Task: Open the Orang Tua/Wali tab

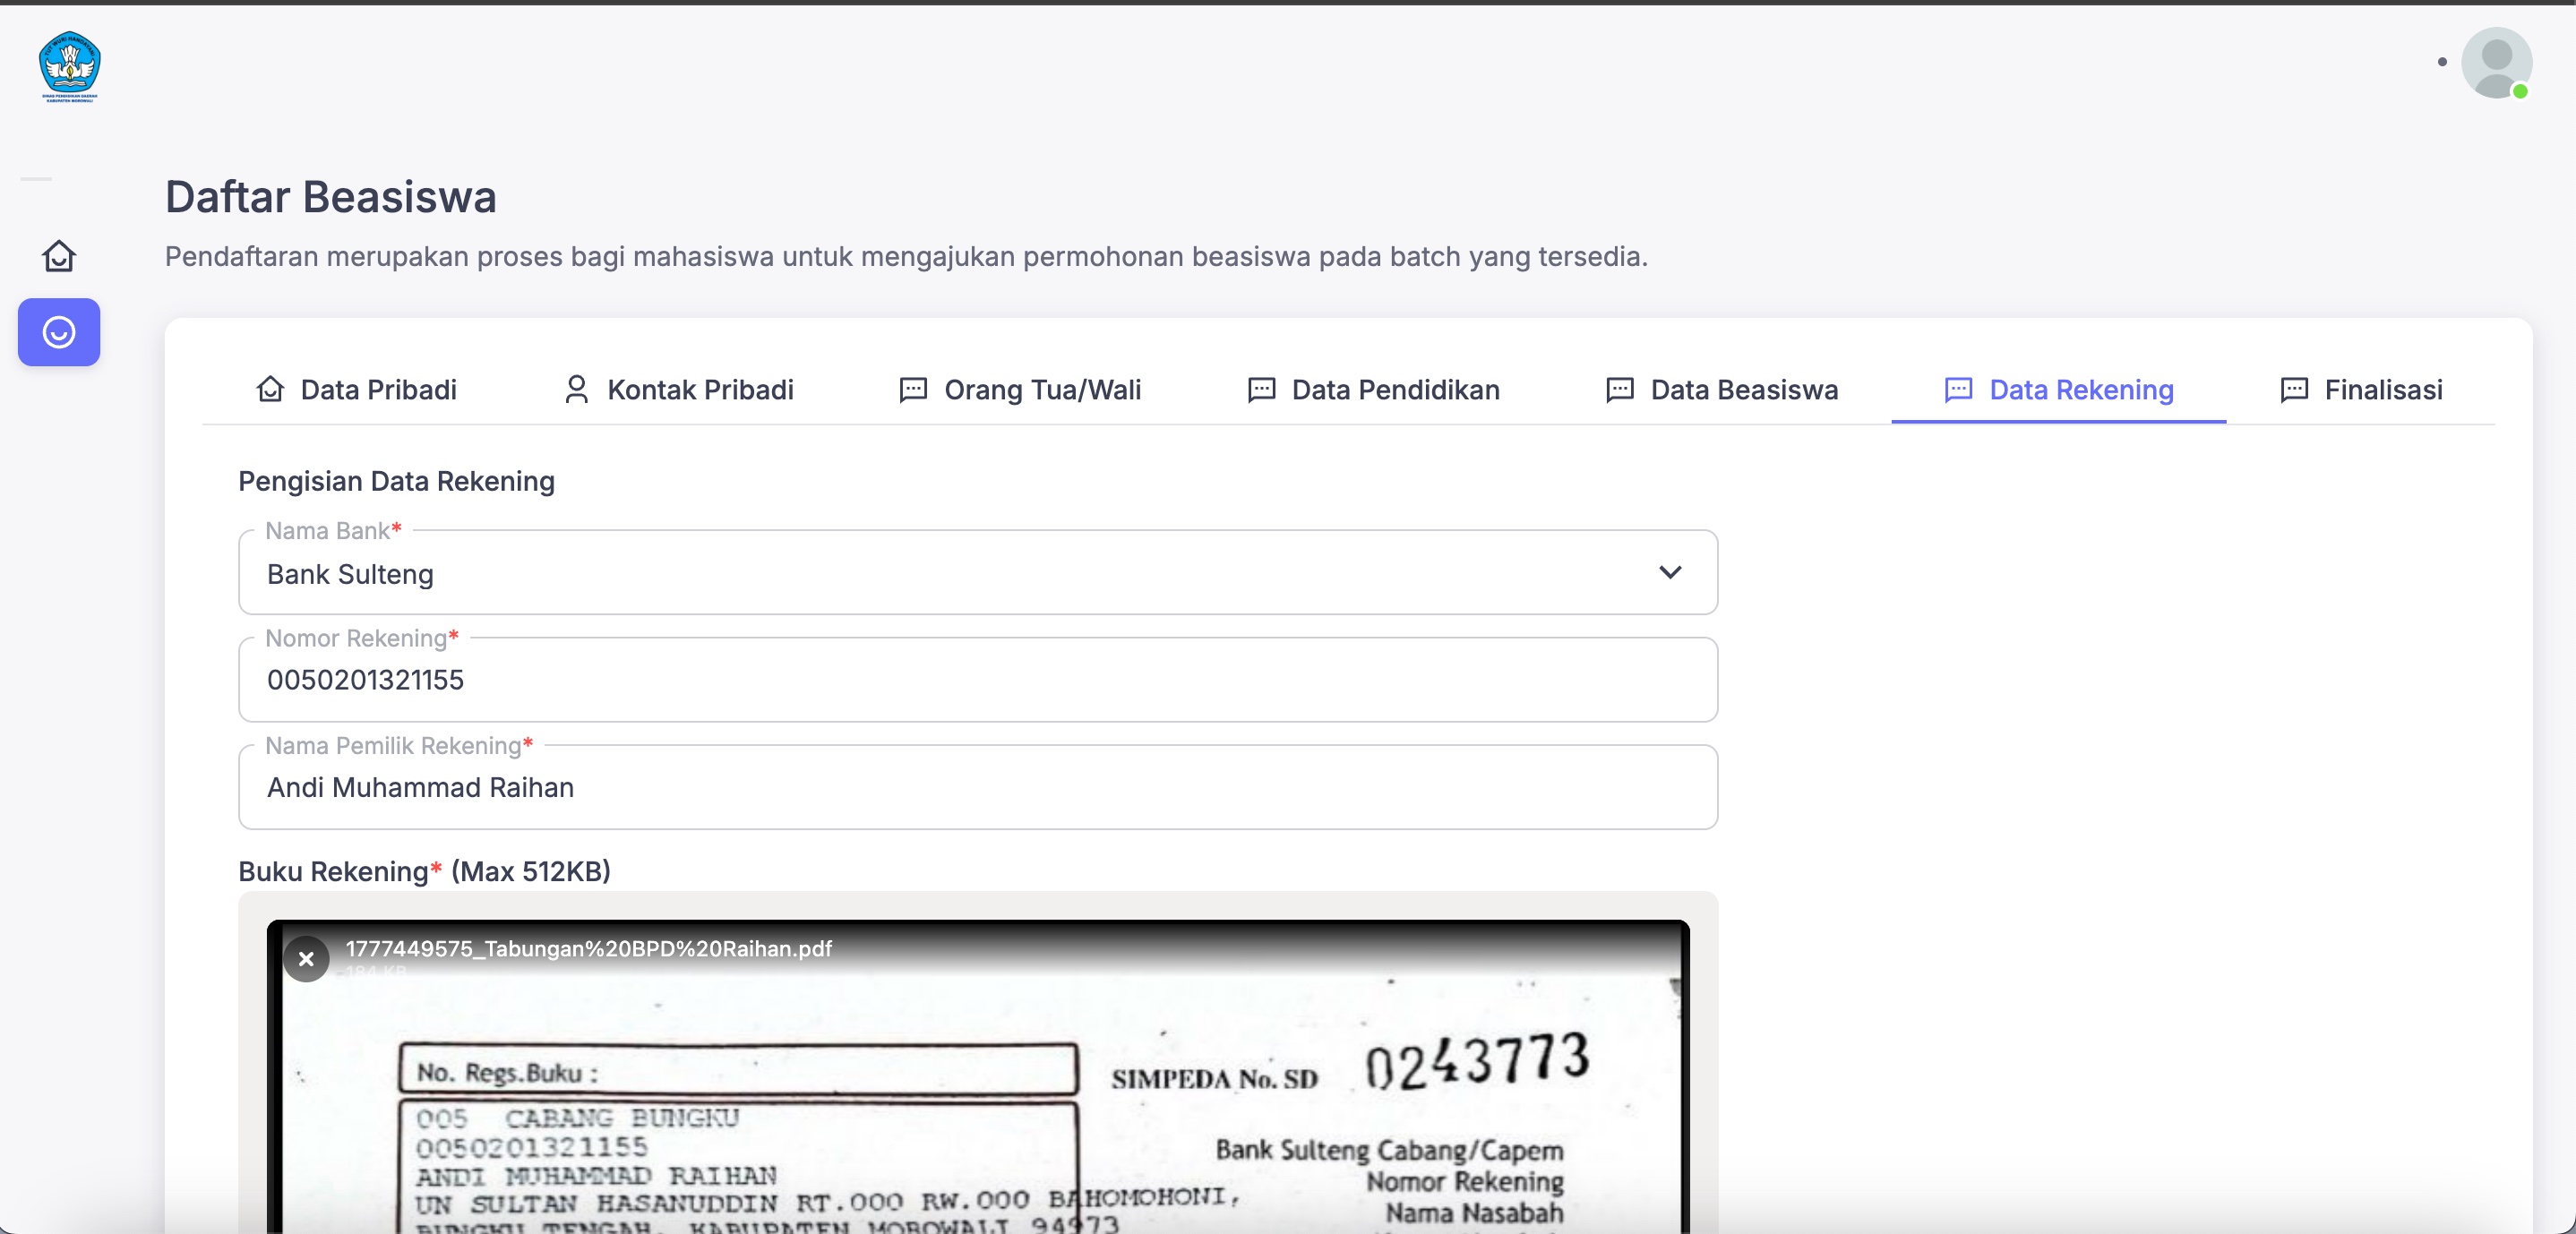Action: 1020,390
